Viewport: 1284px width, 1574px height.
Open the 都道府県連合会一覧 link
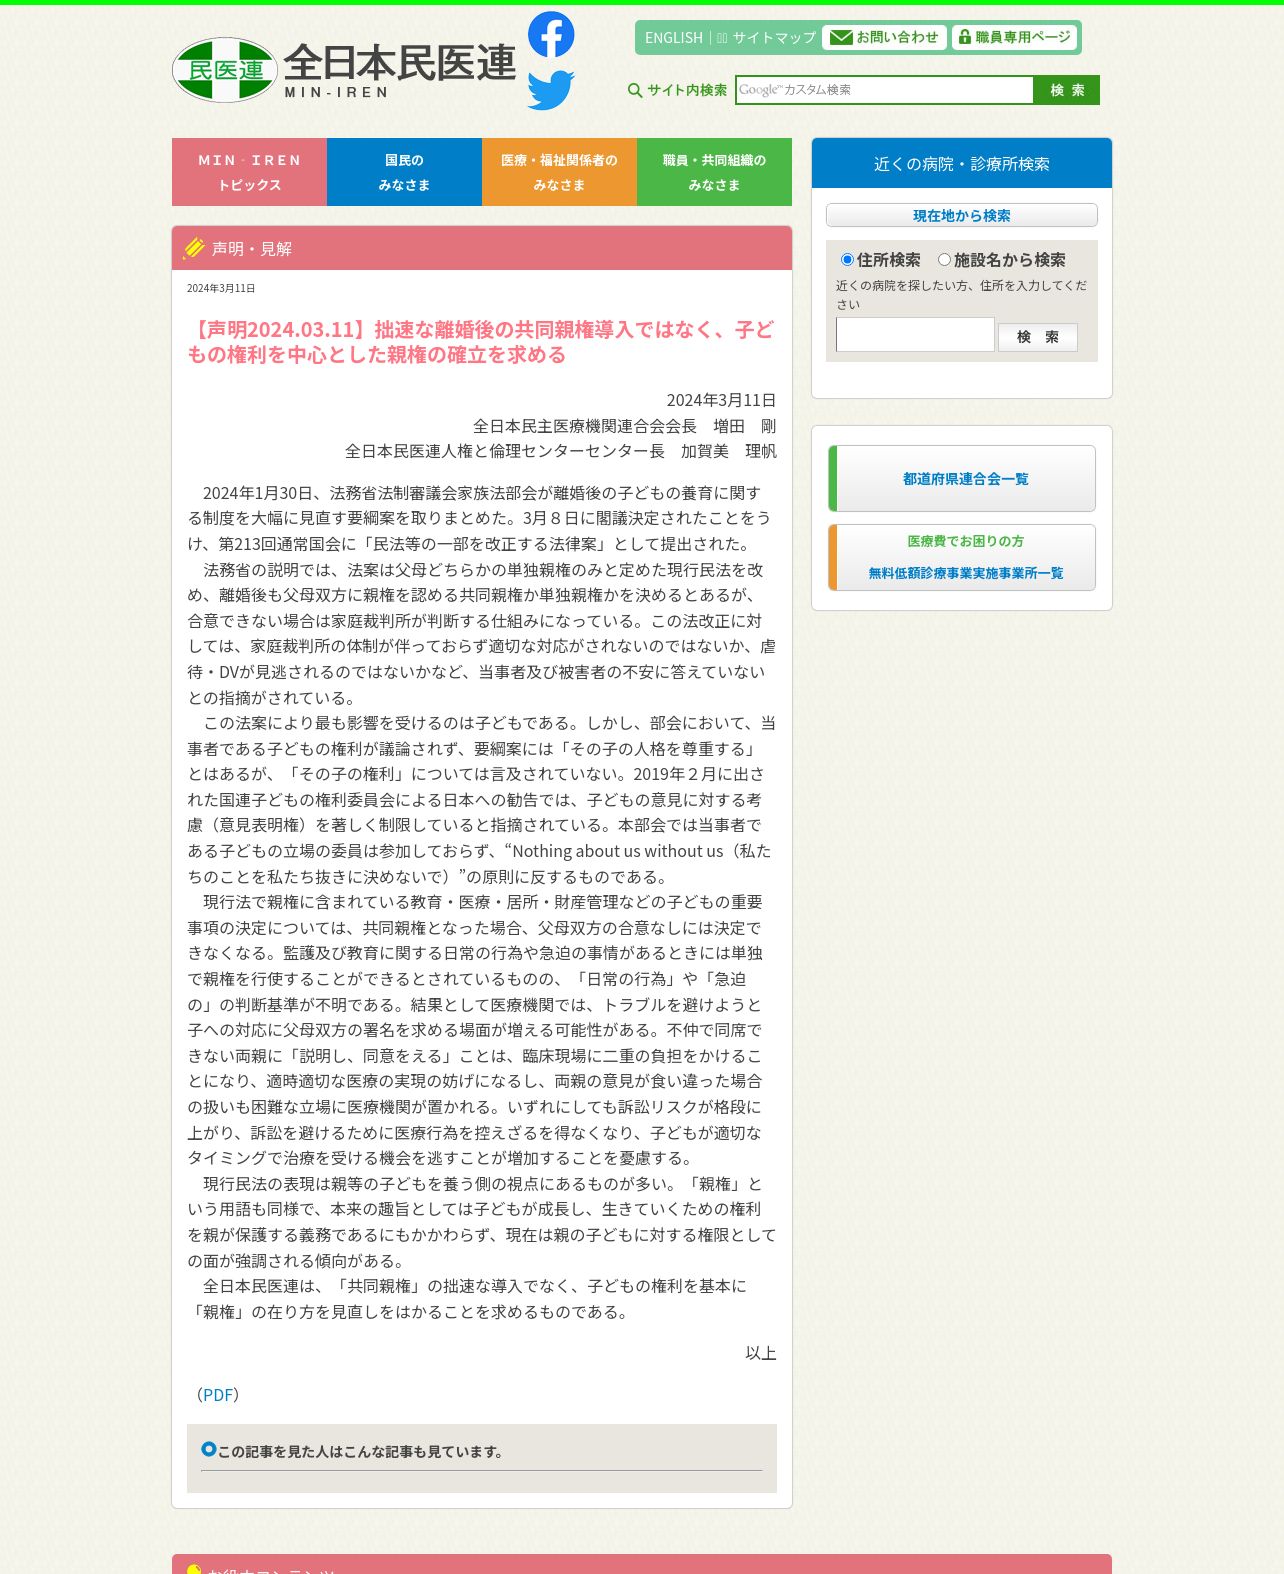coord(962,478)
